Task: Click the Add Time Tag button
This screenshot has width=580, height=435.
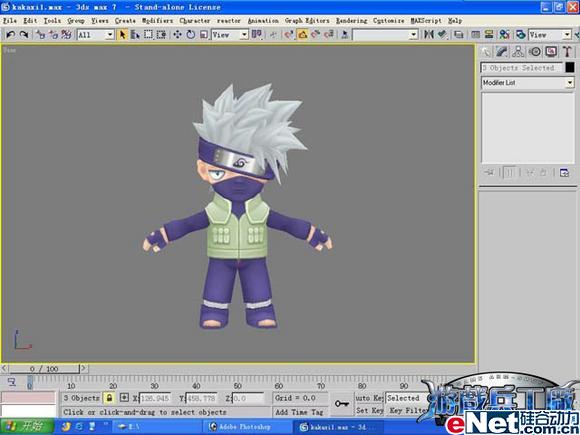Action: coord(299,412)
